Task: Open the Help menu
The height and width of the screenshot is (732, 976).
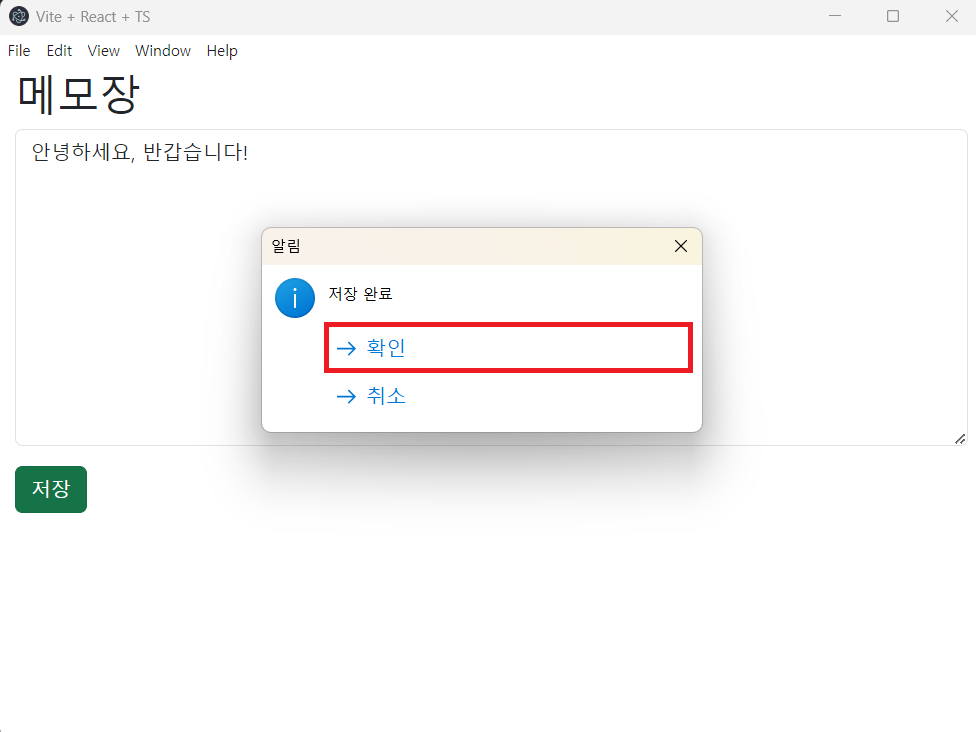Action: pos(222,51)
